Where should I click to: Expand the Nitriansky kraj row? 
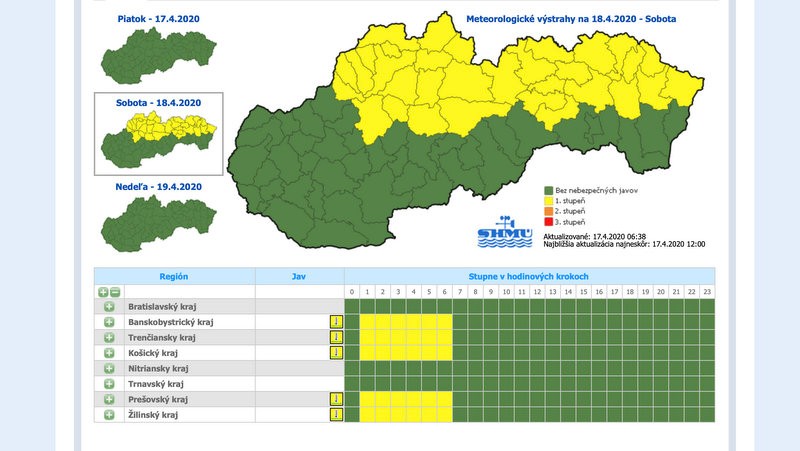tap(109, 368)
